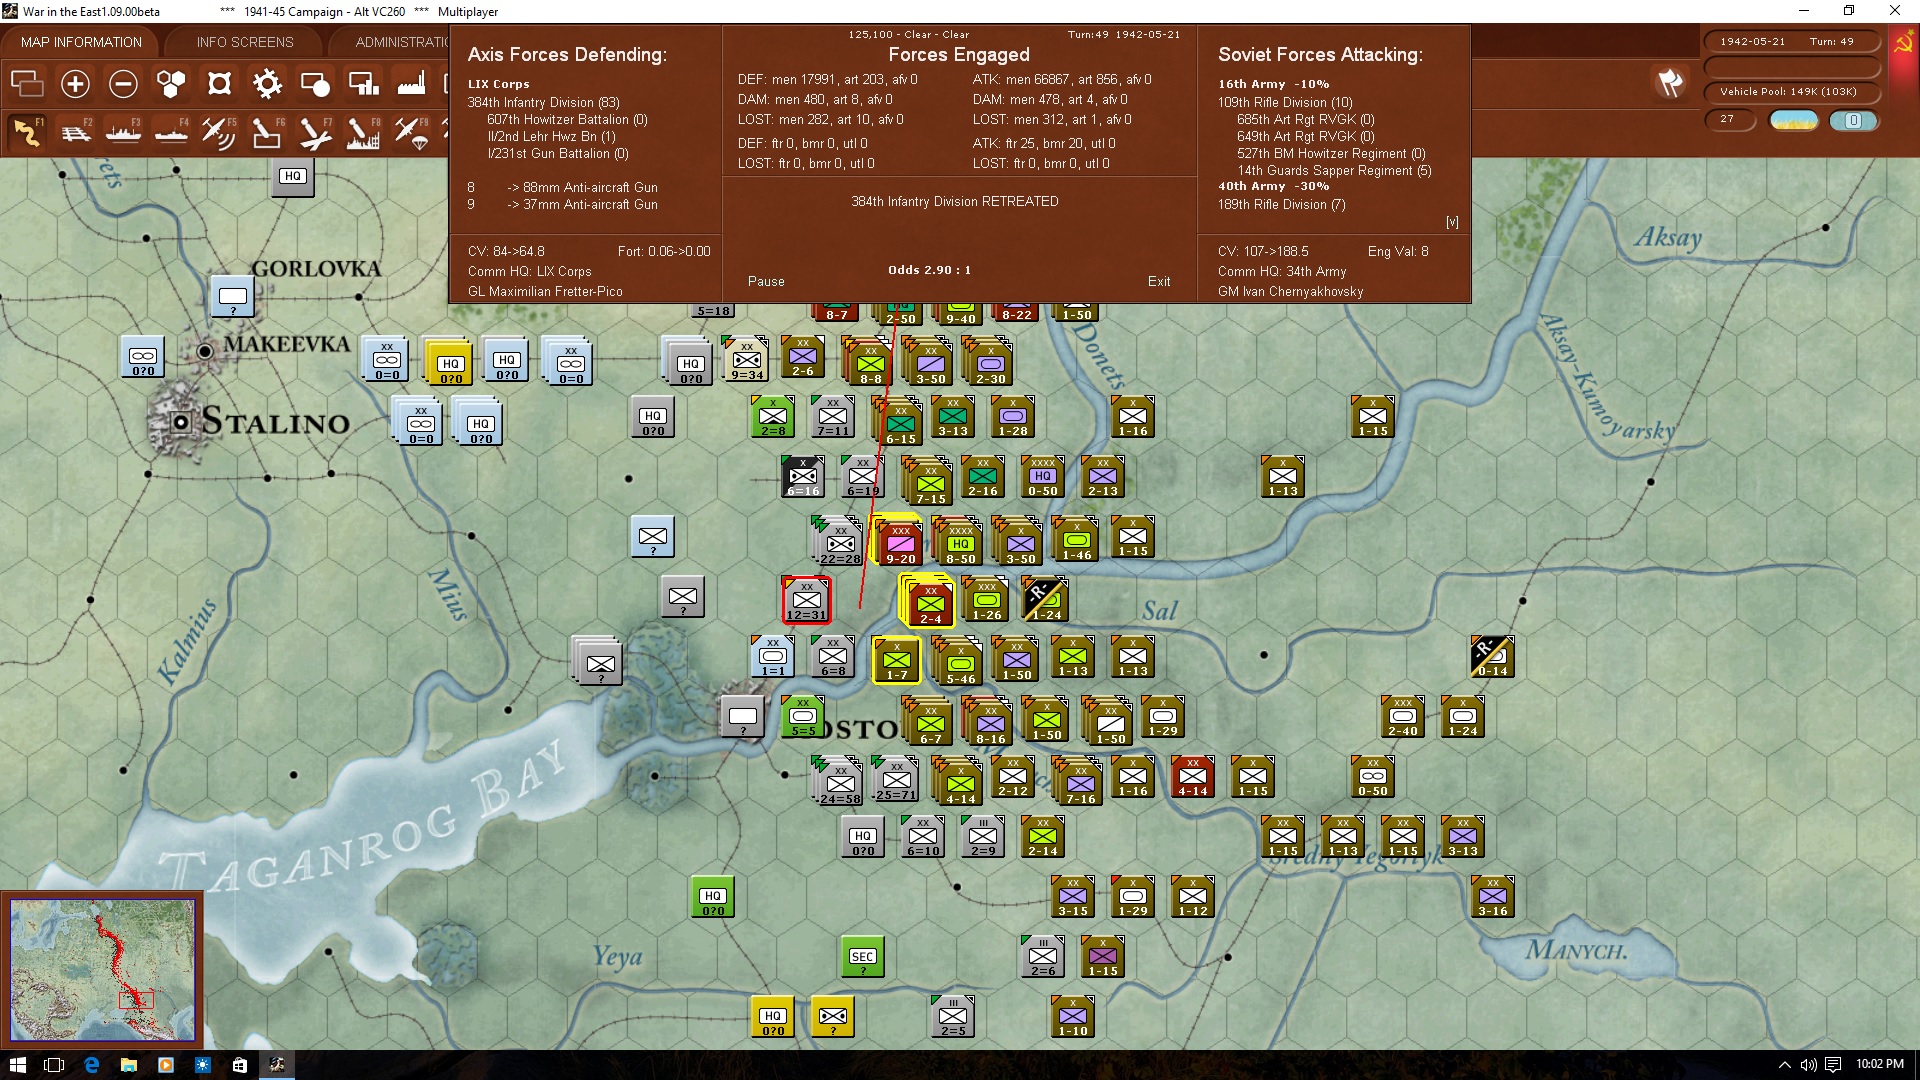Expand combat details [v] in Soviet panel
This screenshot has width=1920, height=1080.
pos(1452,222)
